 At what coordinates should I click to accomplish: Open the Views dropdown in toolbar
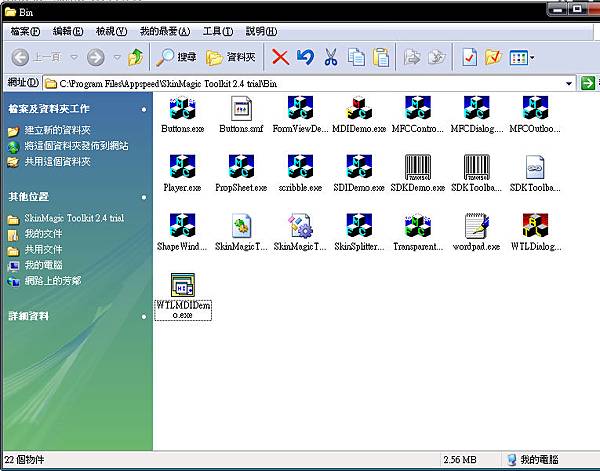(x=523, y=57)
